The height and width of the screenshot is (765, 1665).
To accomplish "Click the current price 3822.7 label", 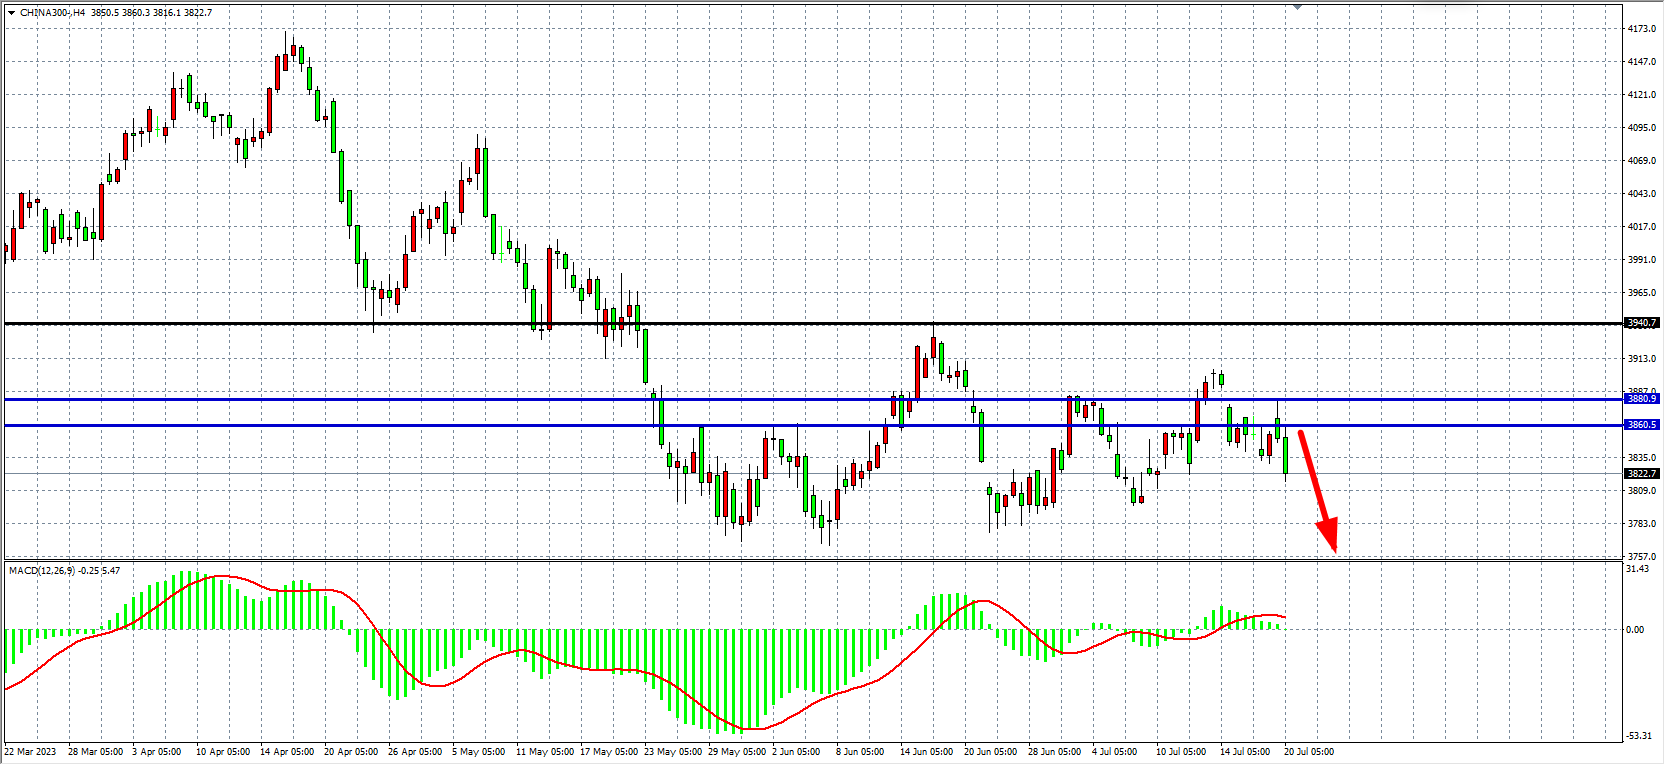I will pyautogui.click(x=1641, y=474).
